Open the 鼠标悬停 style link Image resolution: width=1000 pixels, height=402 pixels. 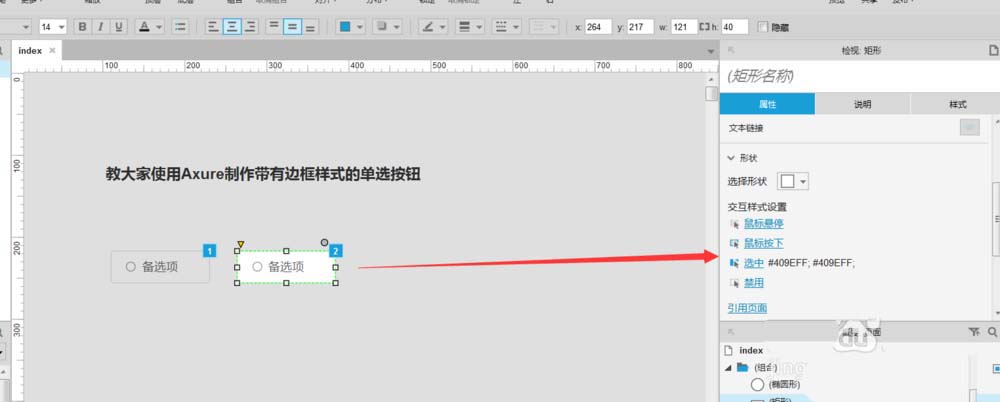click(763, 223)
